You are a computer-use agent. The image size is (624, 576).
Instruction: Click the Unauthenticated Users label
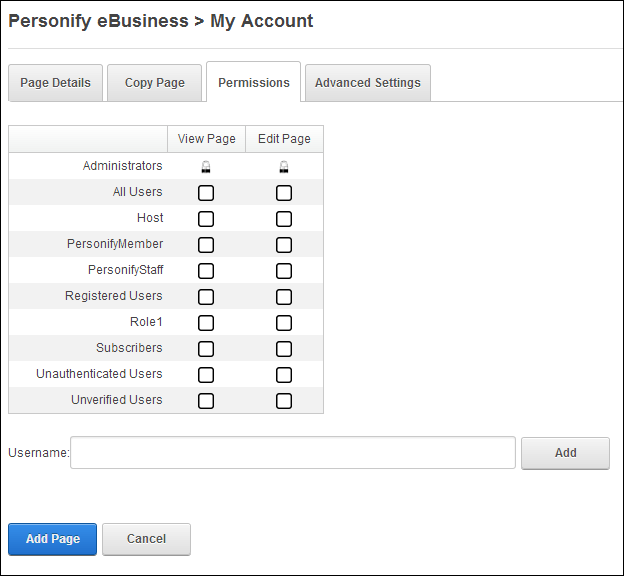tap(99, 374)
